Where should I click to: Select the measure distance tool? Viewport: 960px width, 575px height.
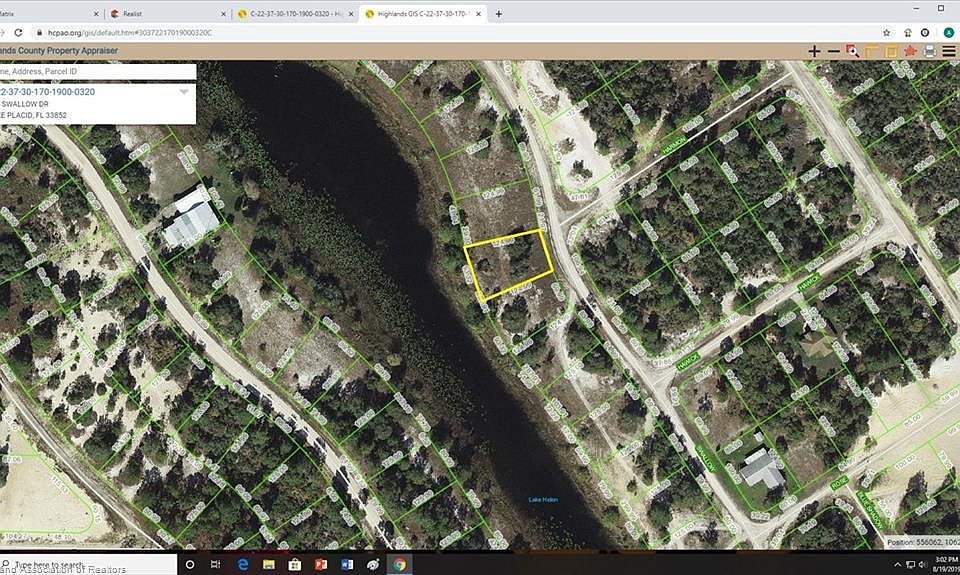[x=872, y=51]
